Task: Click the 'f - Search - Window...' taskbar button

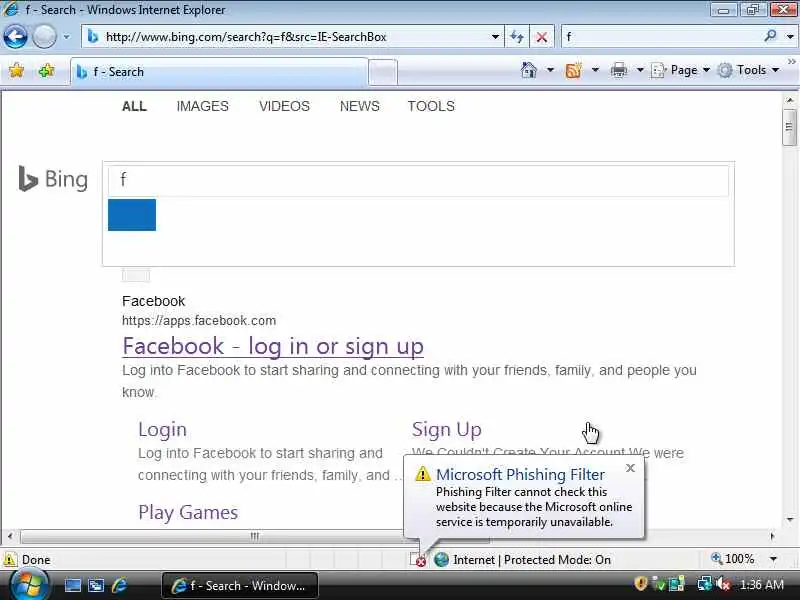Action: pyautogui.click(x=240, y=585)
